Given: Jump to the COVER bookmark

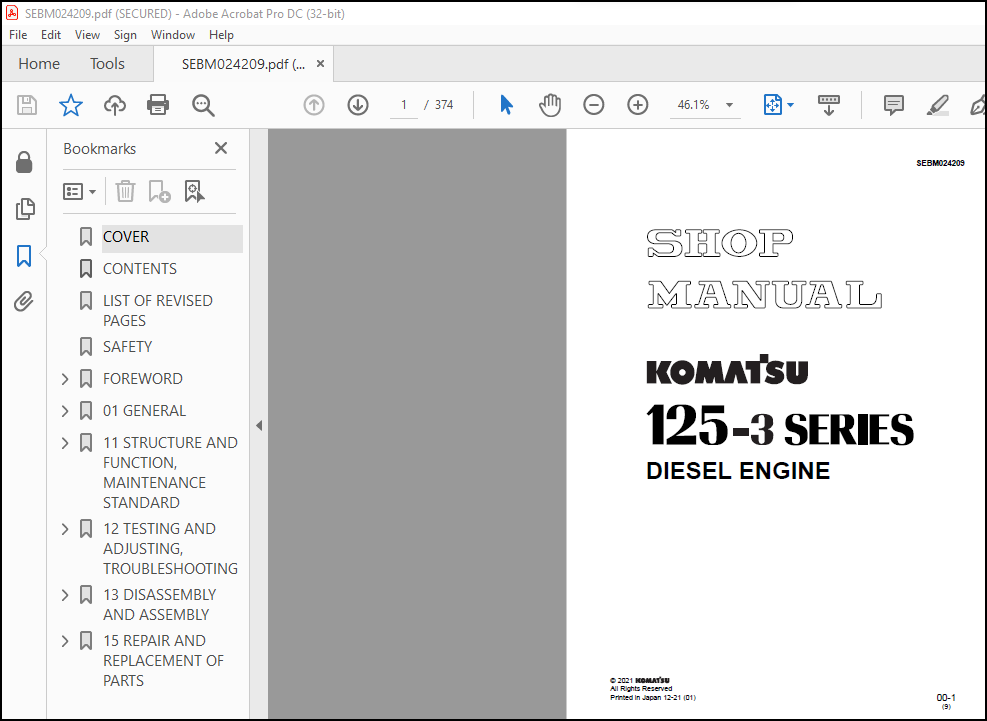Looking at the screenshot, I should [x=126, y=237].
